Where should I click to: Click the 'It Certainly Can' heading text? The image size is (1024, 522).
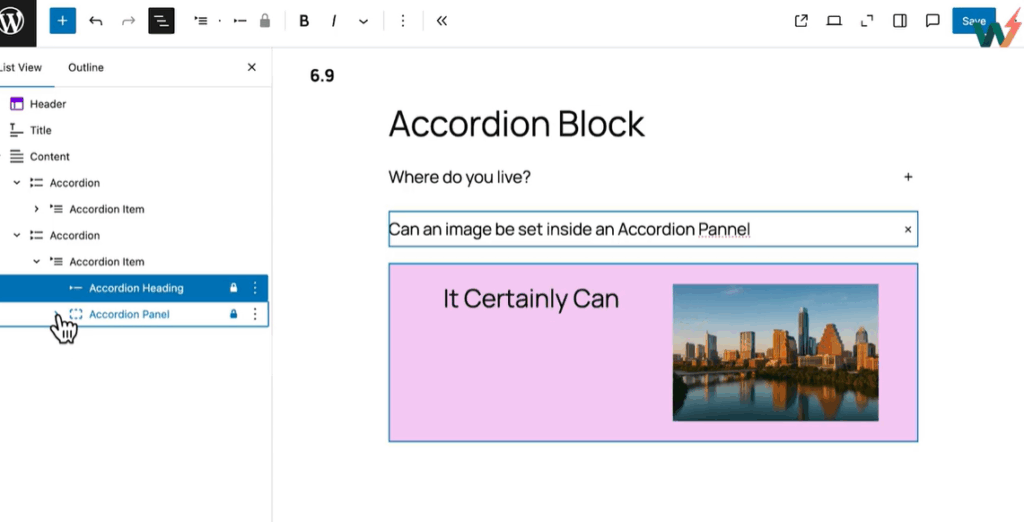click(x=531, y=299)
